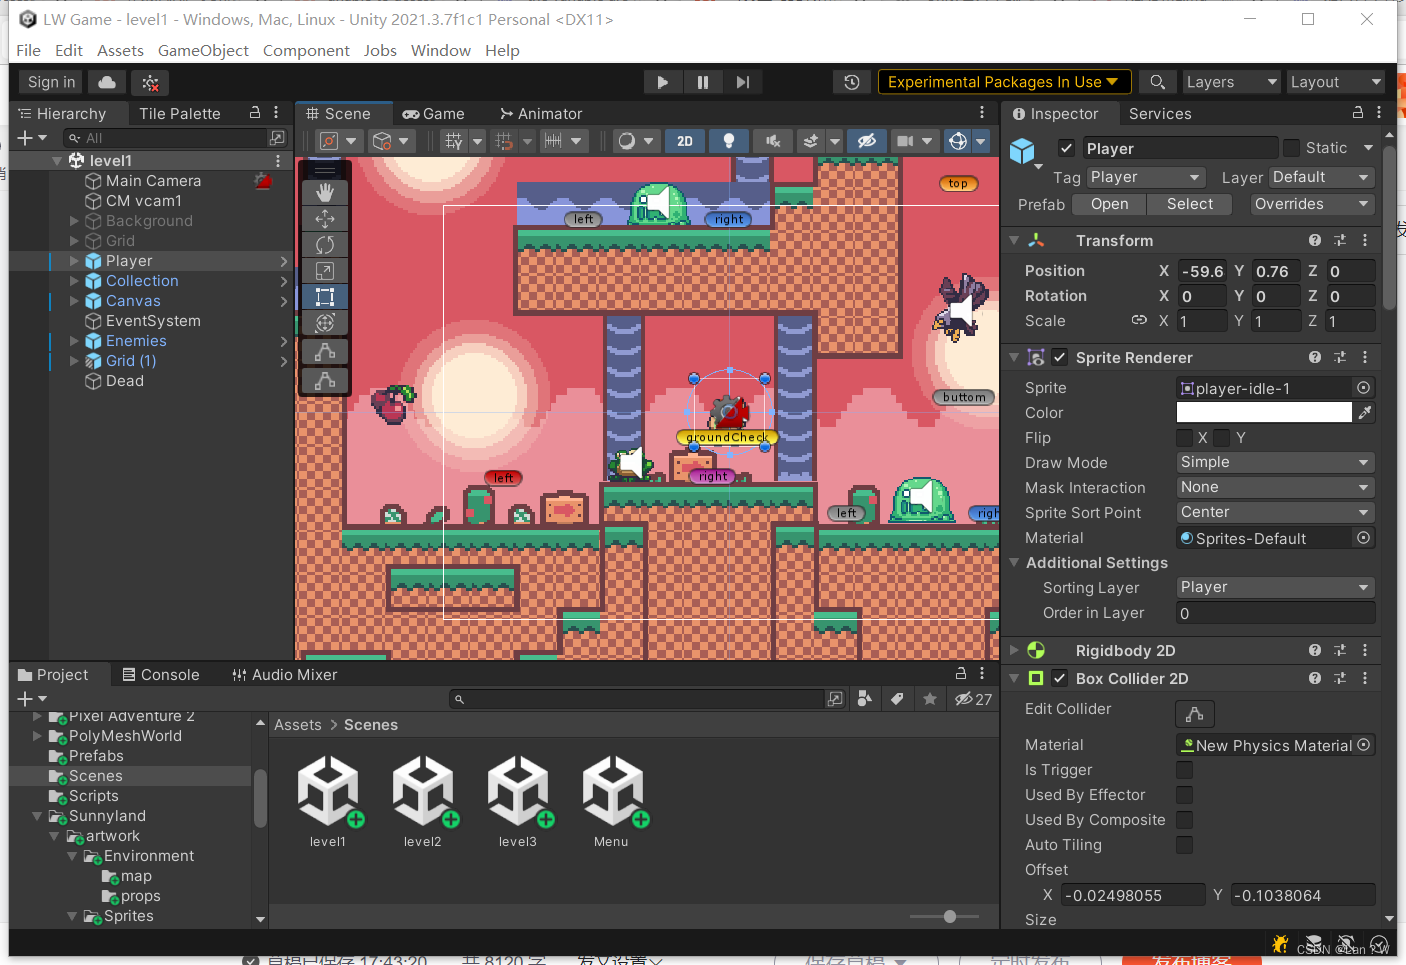Click the Edit Collider button
Screen dimensions: 1406x965
click(x=1194, y=714)
